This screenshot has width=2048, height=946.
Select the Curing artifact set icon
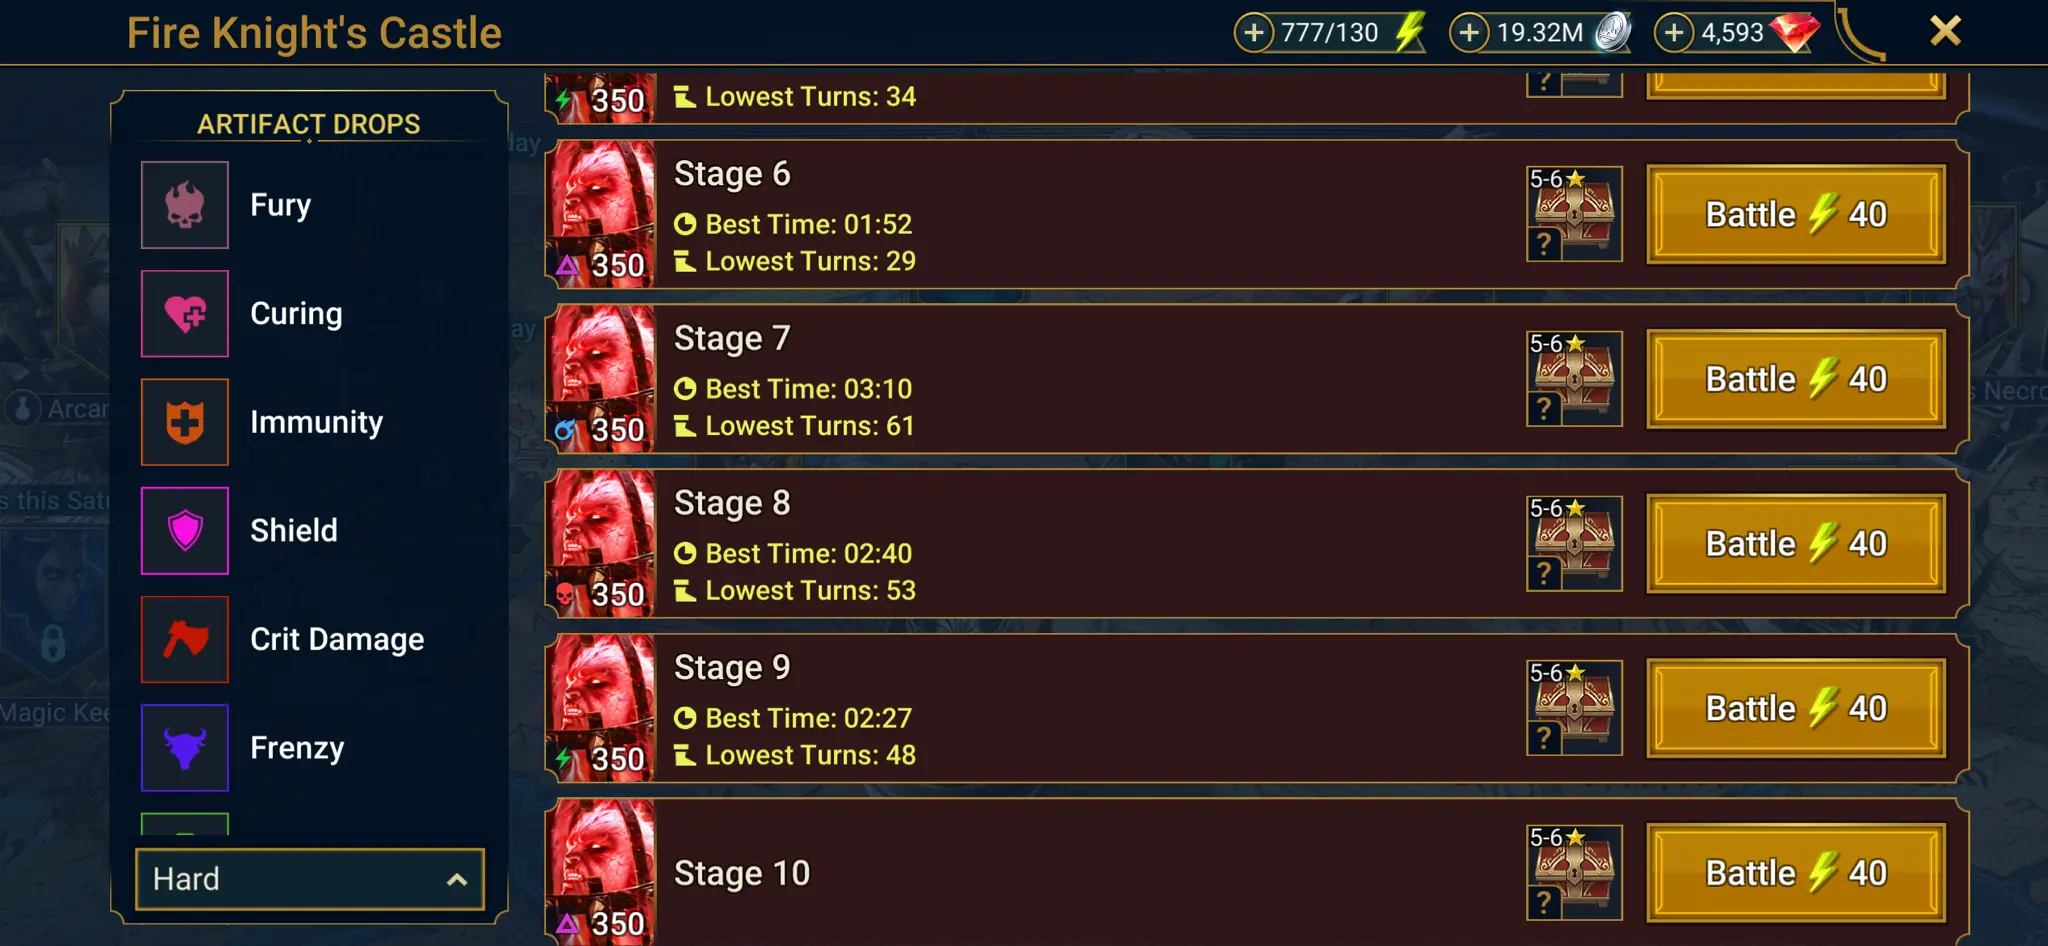[x=185, y=313]
